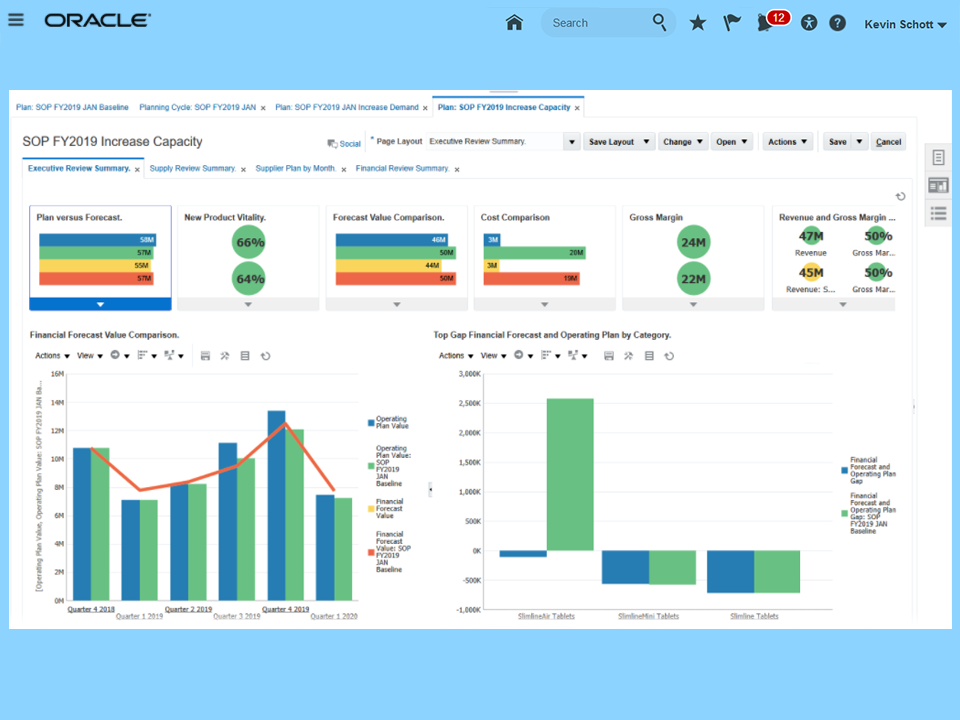Open the accessibility settings icon

coord(809,23)
